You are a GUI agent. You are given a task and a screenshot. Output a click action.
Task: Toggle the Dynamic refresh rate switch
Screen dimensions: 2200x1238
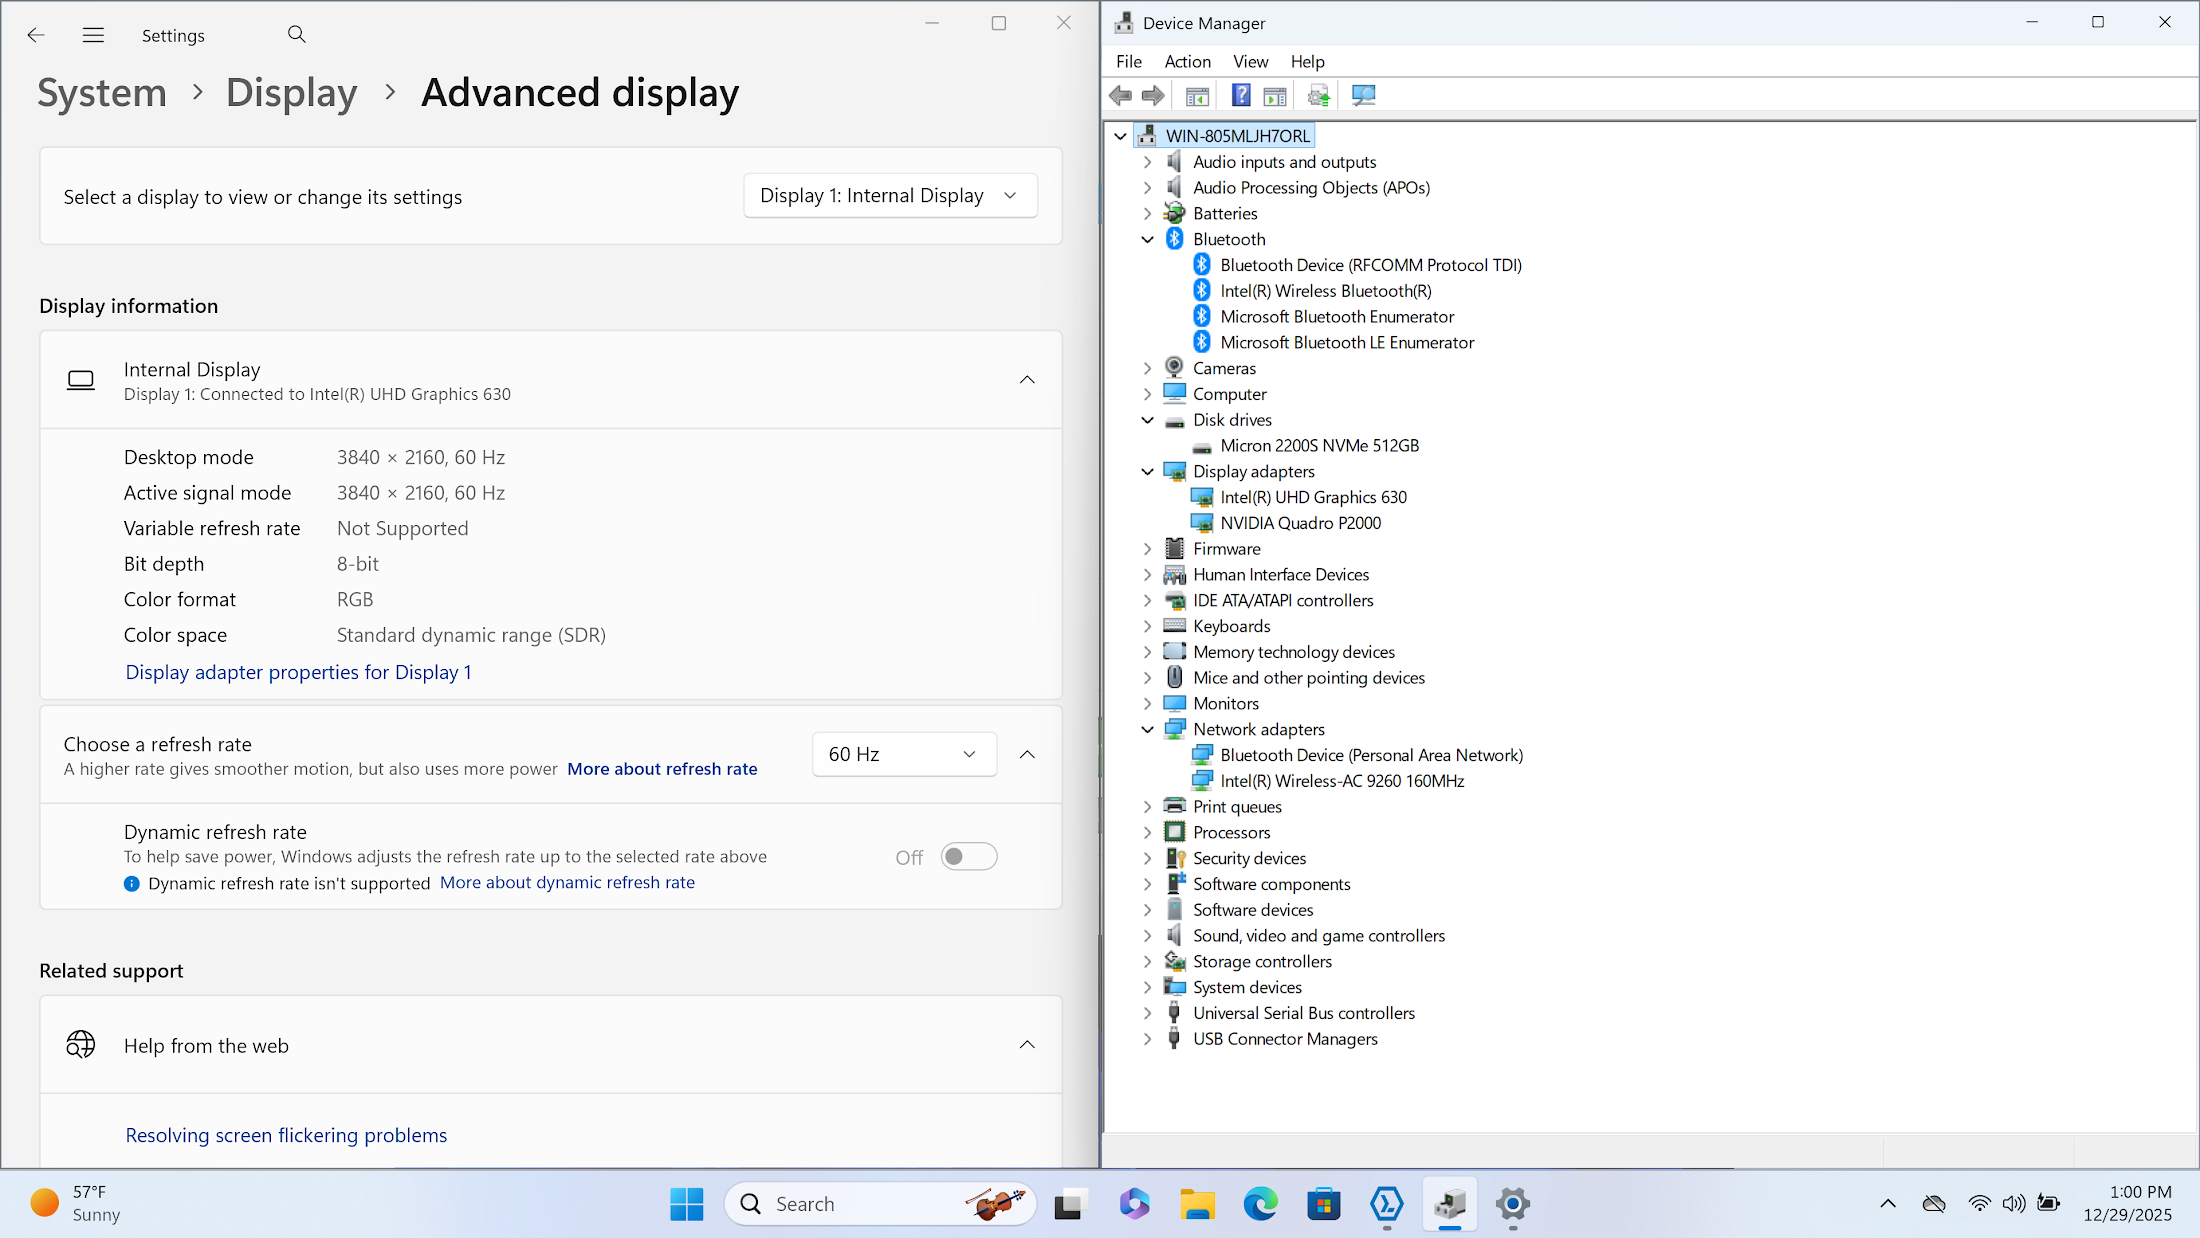pyautogui.click(x=968, y=857)
